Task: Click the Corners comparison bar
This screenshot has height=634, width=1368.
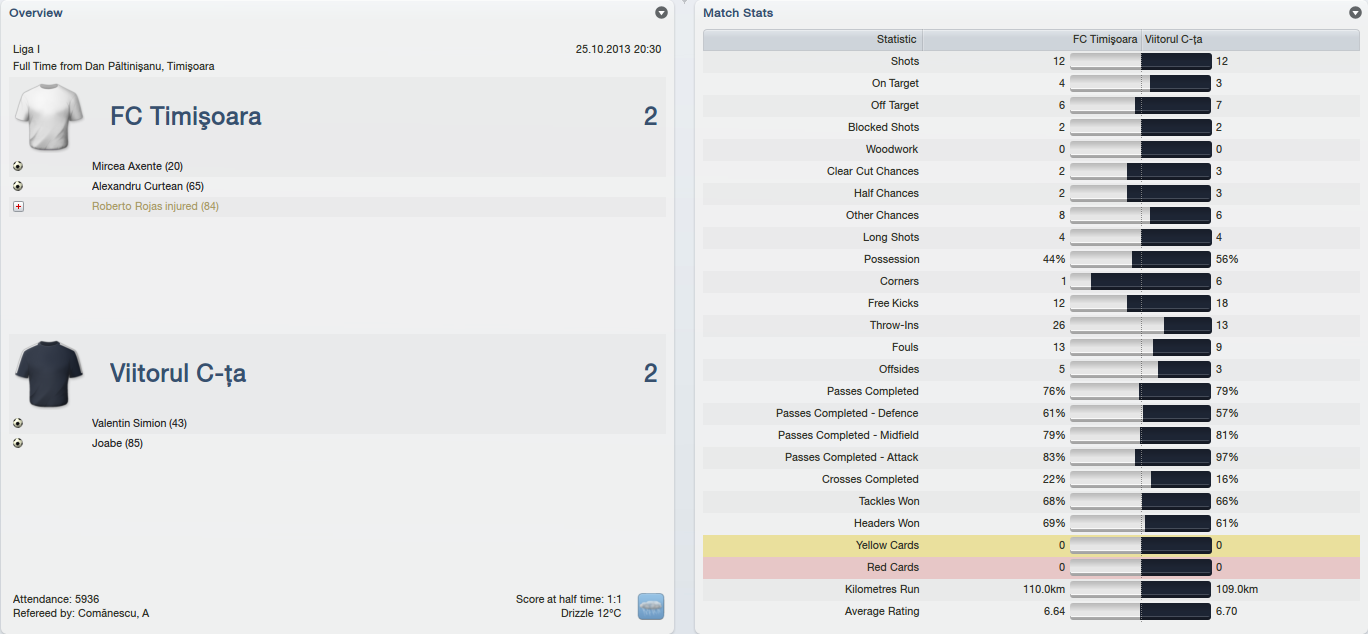Action: coord(1141,281)
